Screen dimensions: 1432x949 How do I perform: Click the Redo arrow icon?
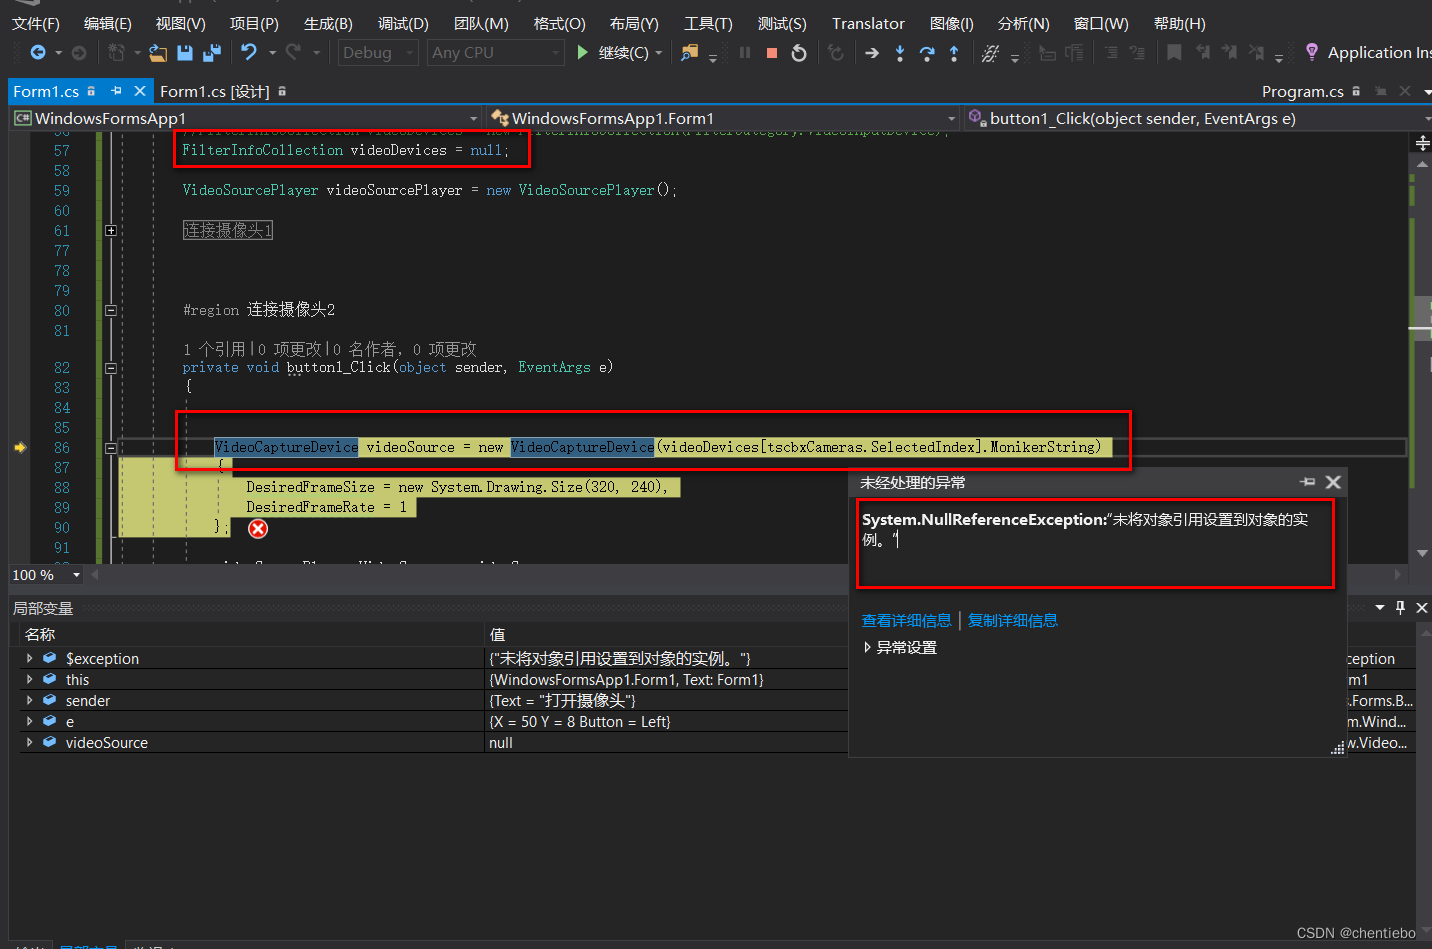[x=293, y=52]
